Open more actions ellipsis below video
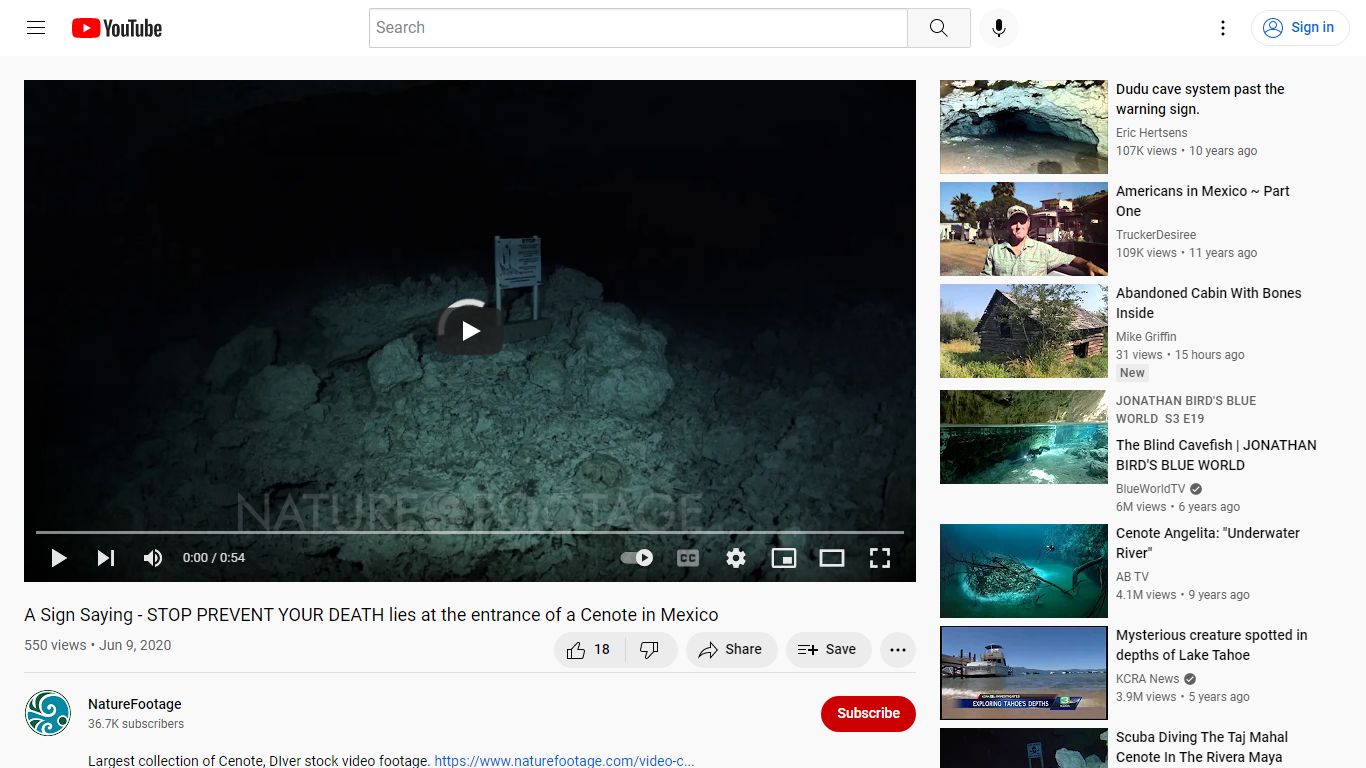1366x768 pixels. tap(898, 650)
